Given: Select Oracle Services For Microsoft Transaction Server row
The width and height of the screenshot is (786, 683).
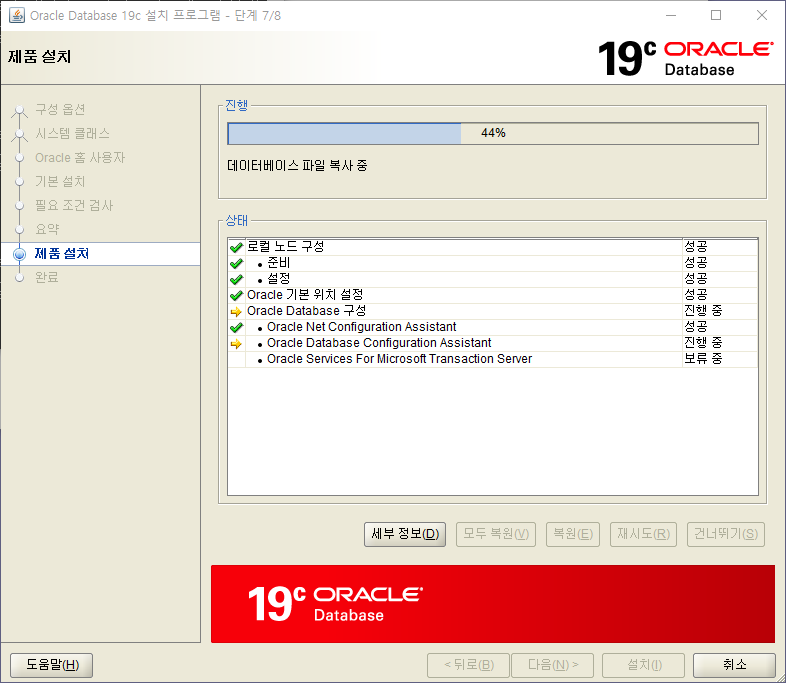Looking at the screenshot, I should click(493, 359).
